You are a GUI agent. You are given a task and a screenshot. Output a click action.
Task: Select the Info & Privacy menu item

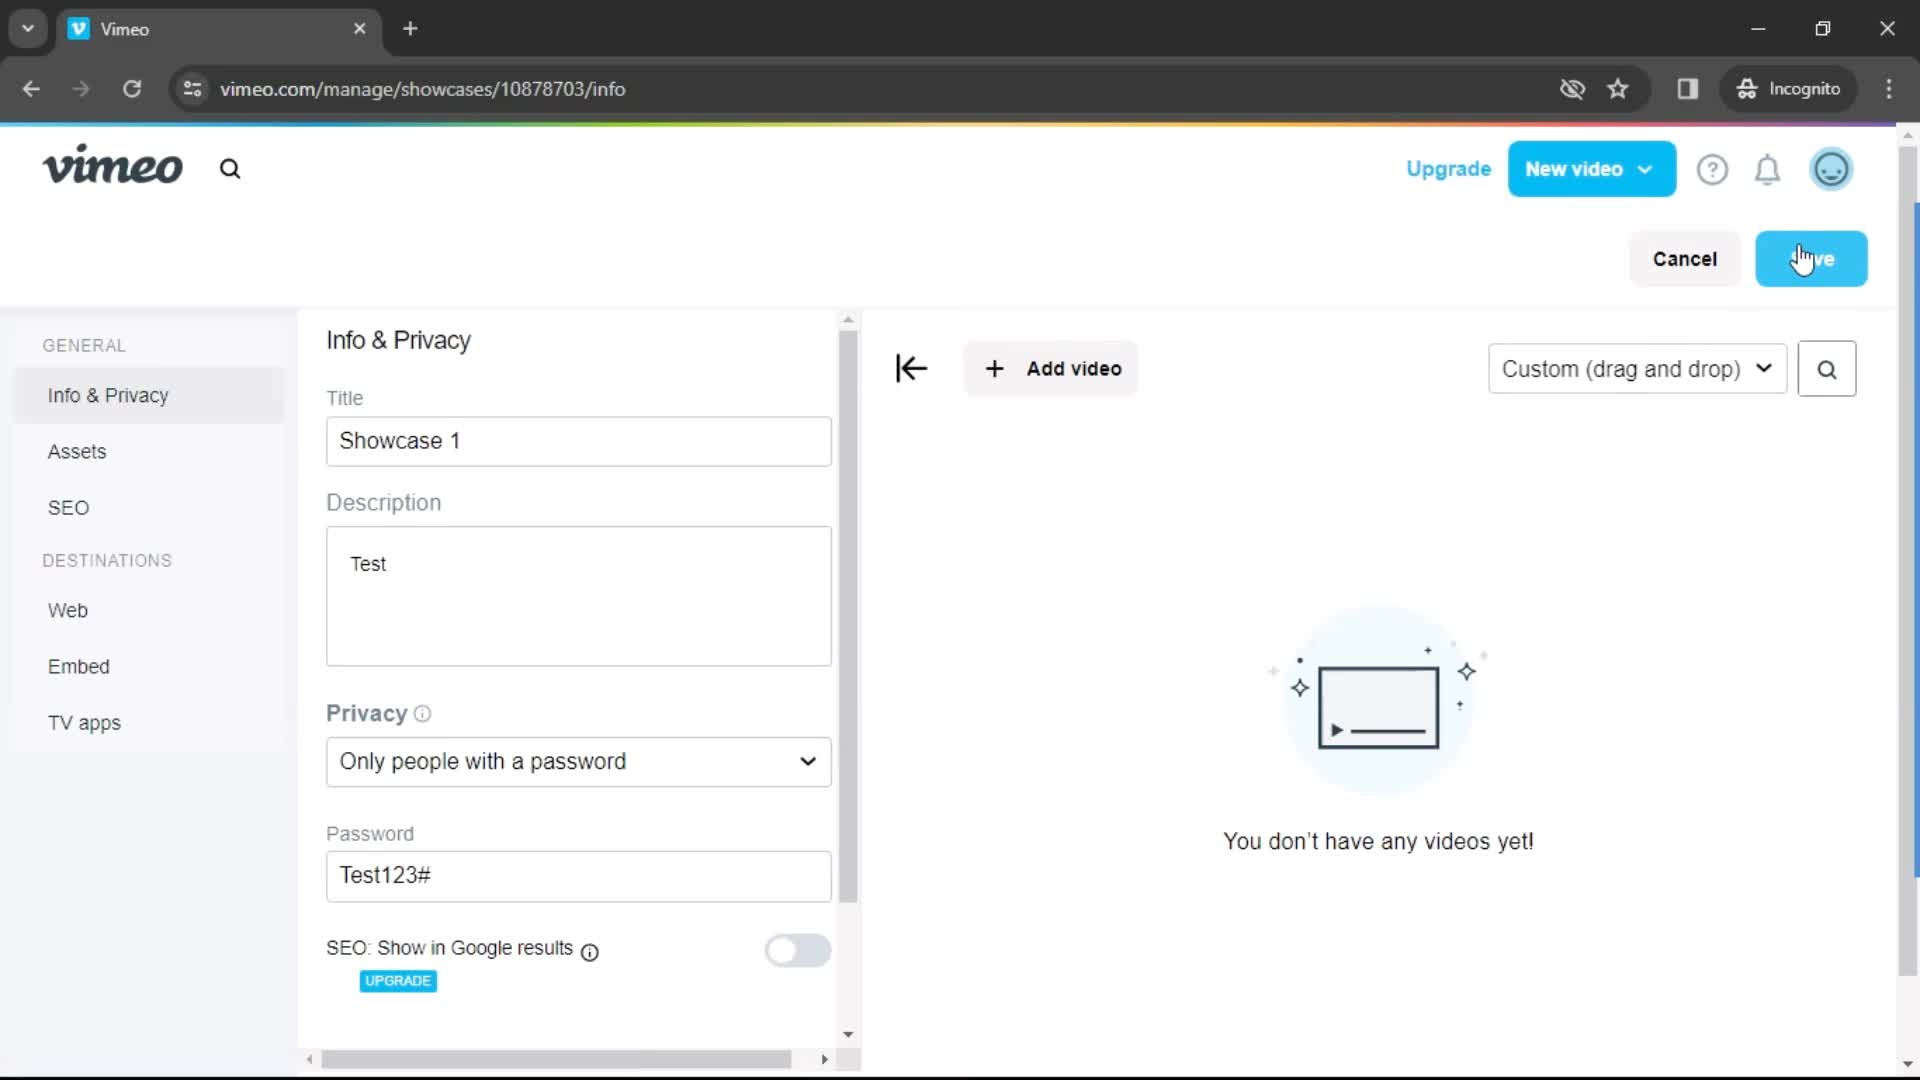[108, 396]
